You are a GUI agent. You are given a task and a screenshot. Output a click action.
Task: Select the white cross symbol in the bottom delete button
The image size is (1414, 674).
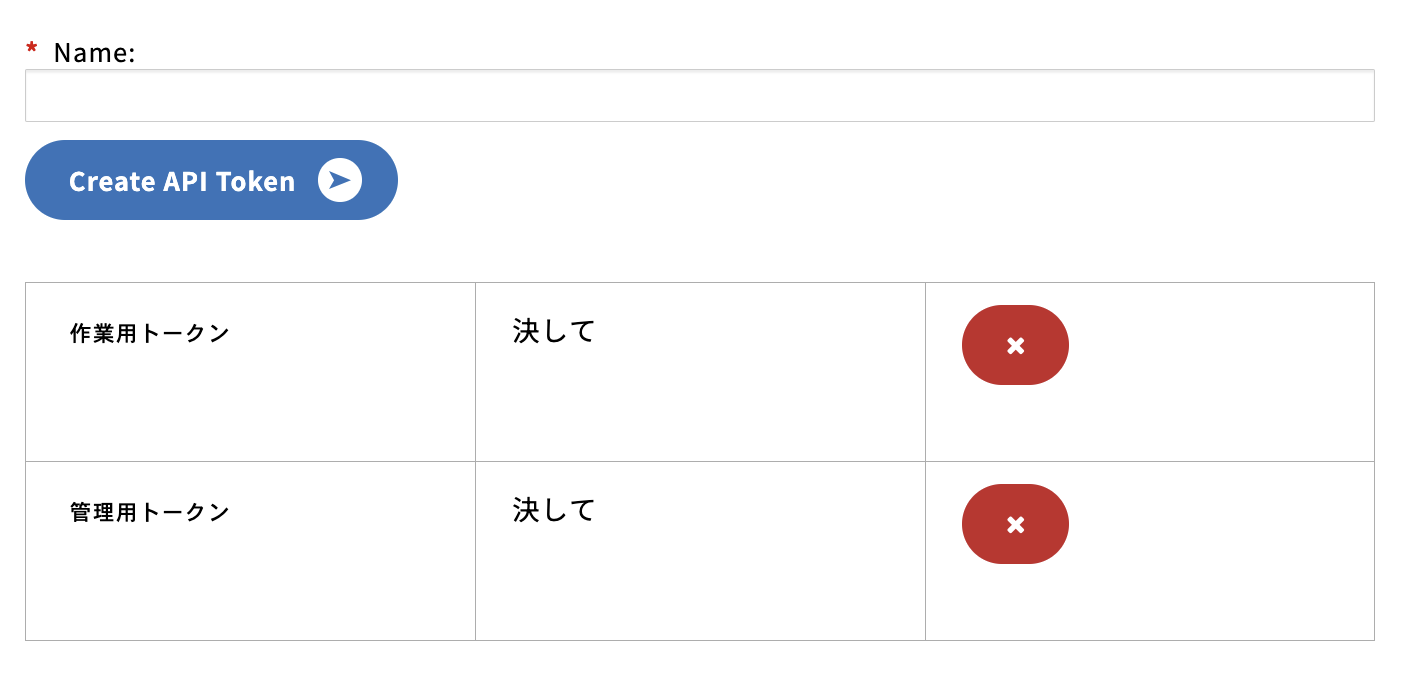pyautogui.click(x=1015, y=523)
